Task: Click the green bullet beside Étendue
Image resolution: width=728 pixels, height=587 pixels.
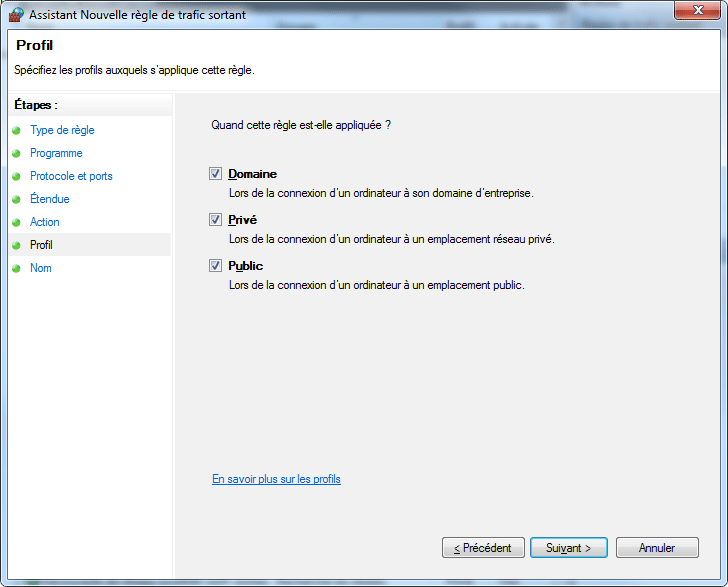Action: [16, 200]
